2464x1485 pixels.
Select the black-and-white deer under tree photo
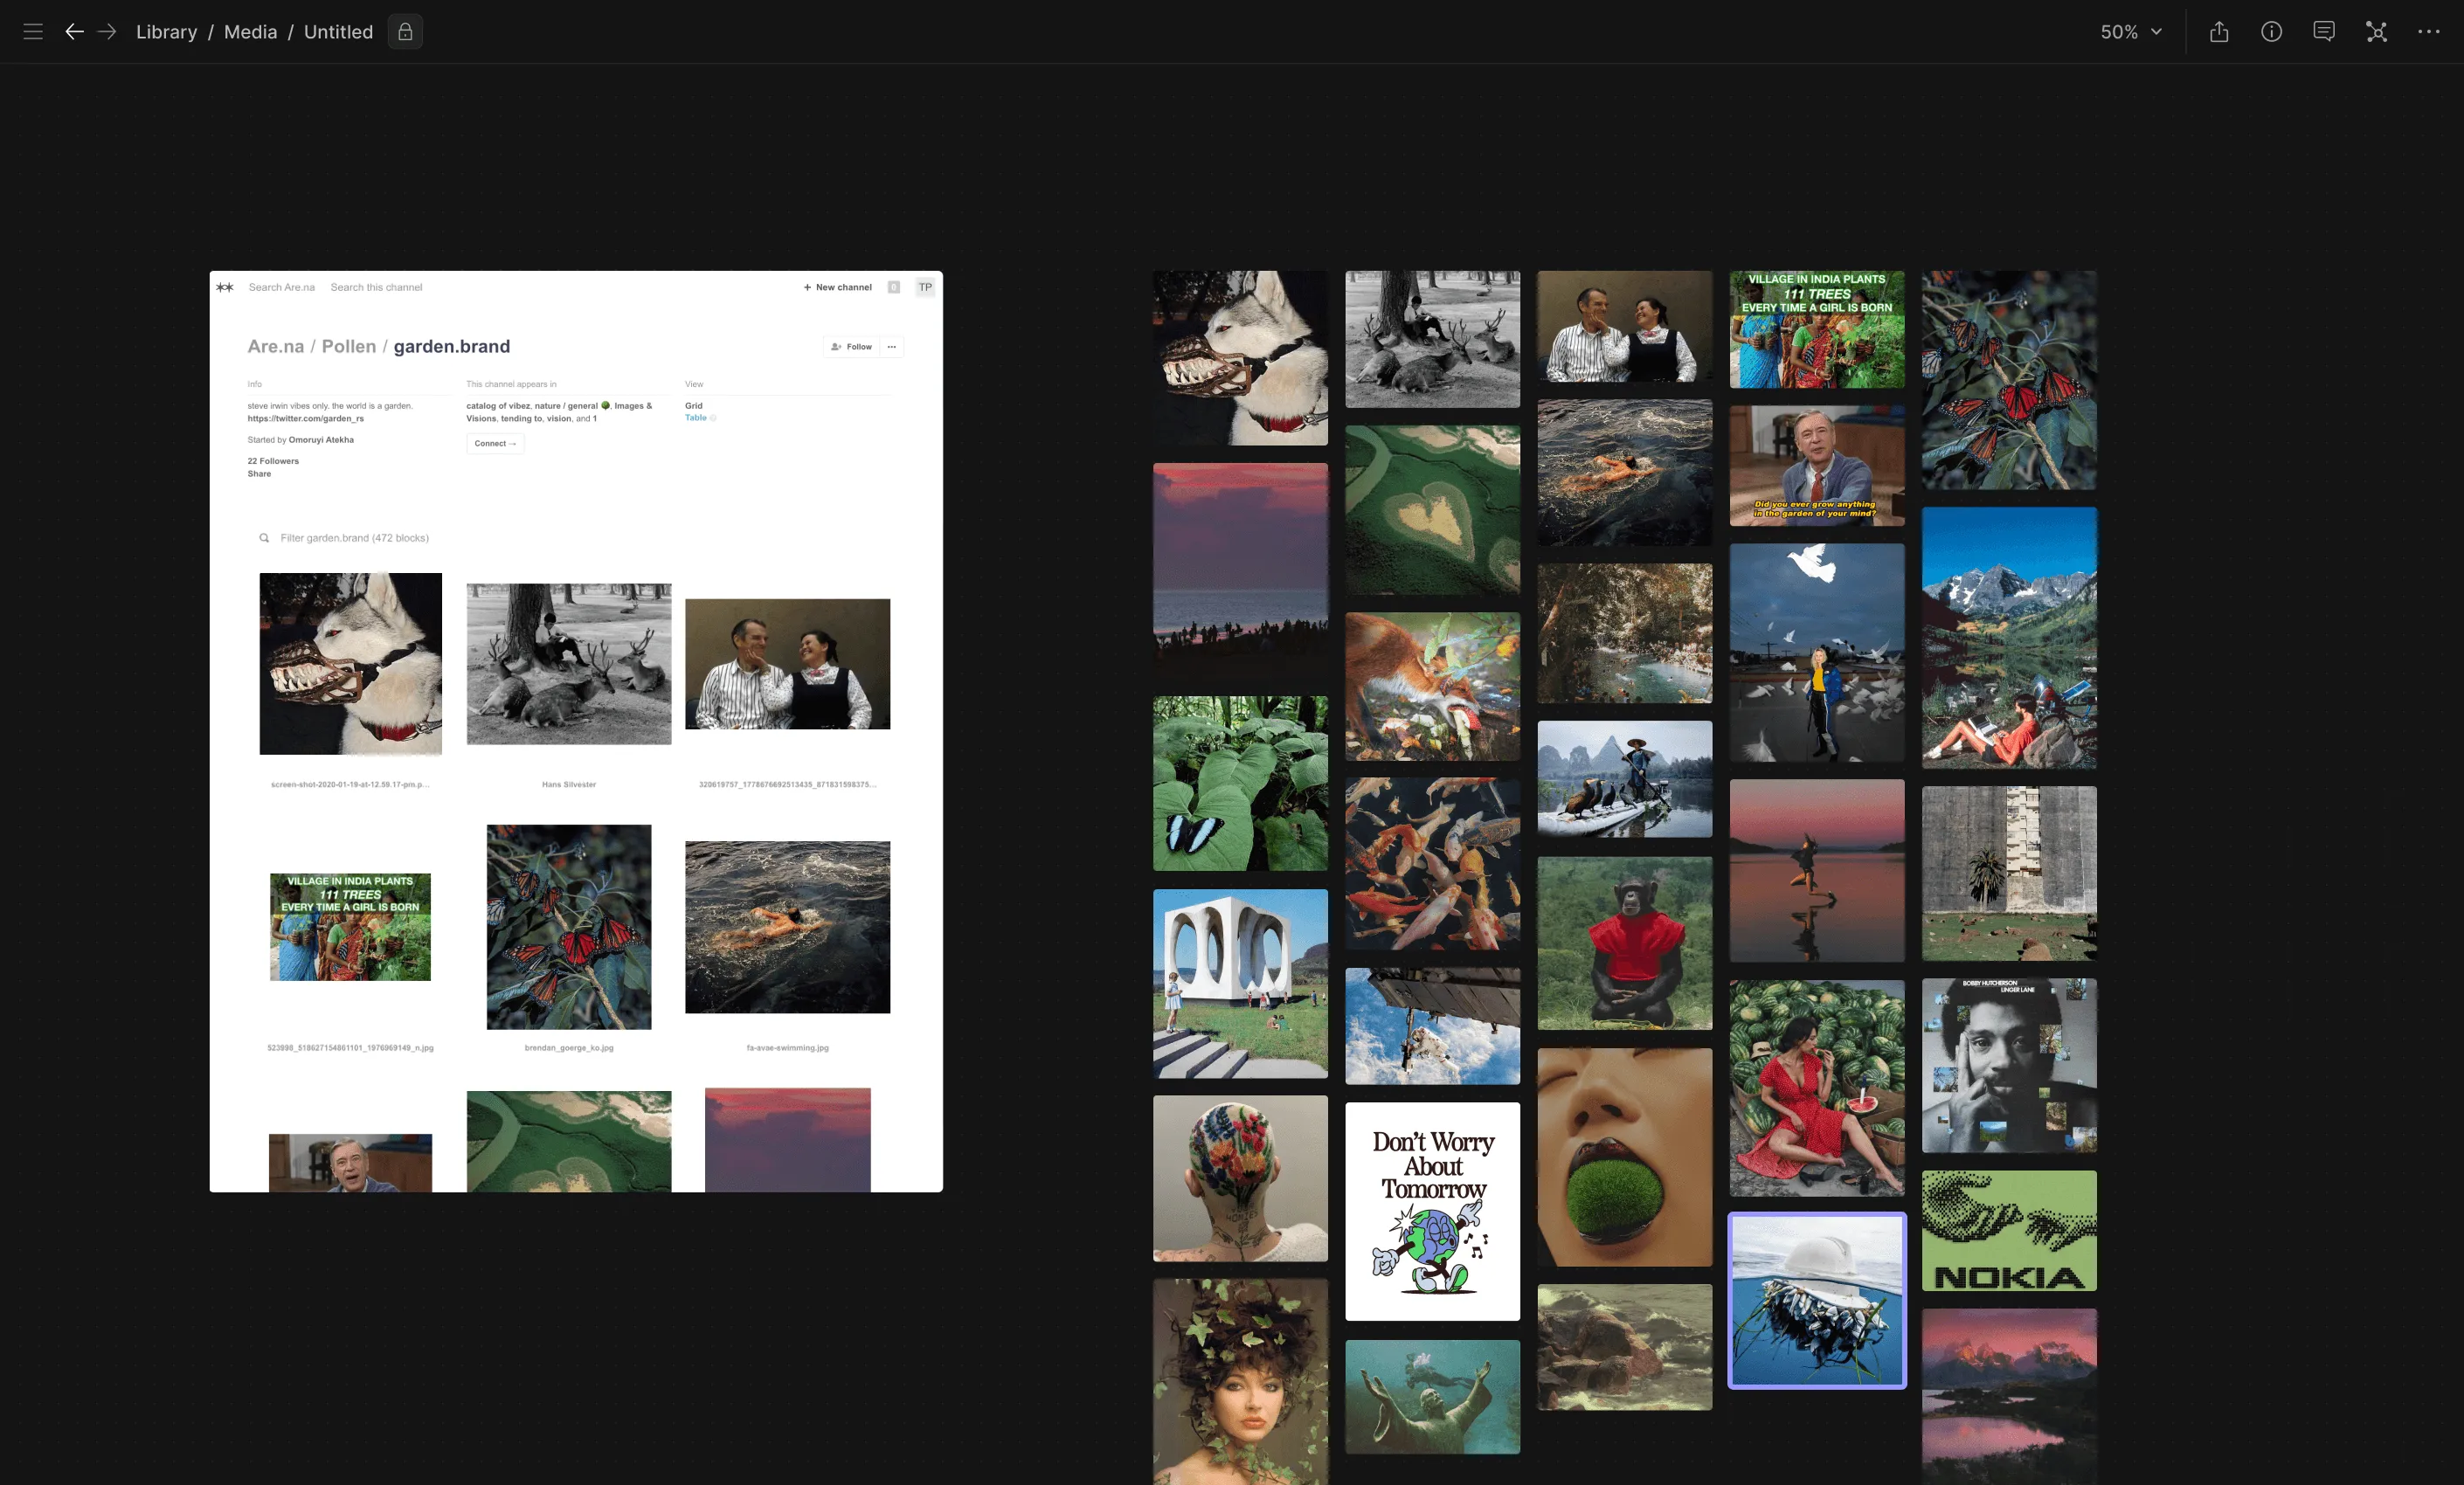coord(1432,339)
